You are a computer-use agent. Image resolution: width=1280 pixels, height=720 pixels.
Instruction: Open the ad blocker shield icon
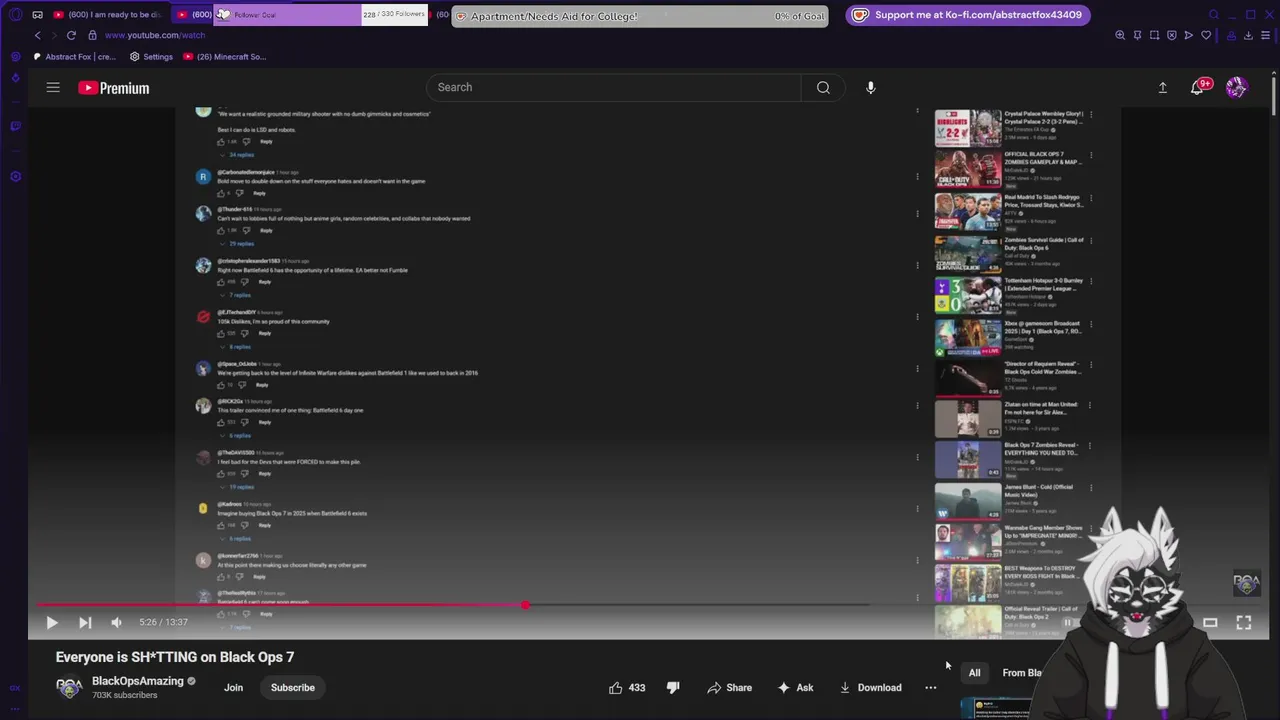1171,35
